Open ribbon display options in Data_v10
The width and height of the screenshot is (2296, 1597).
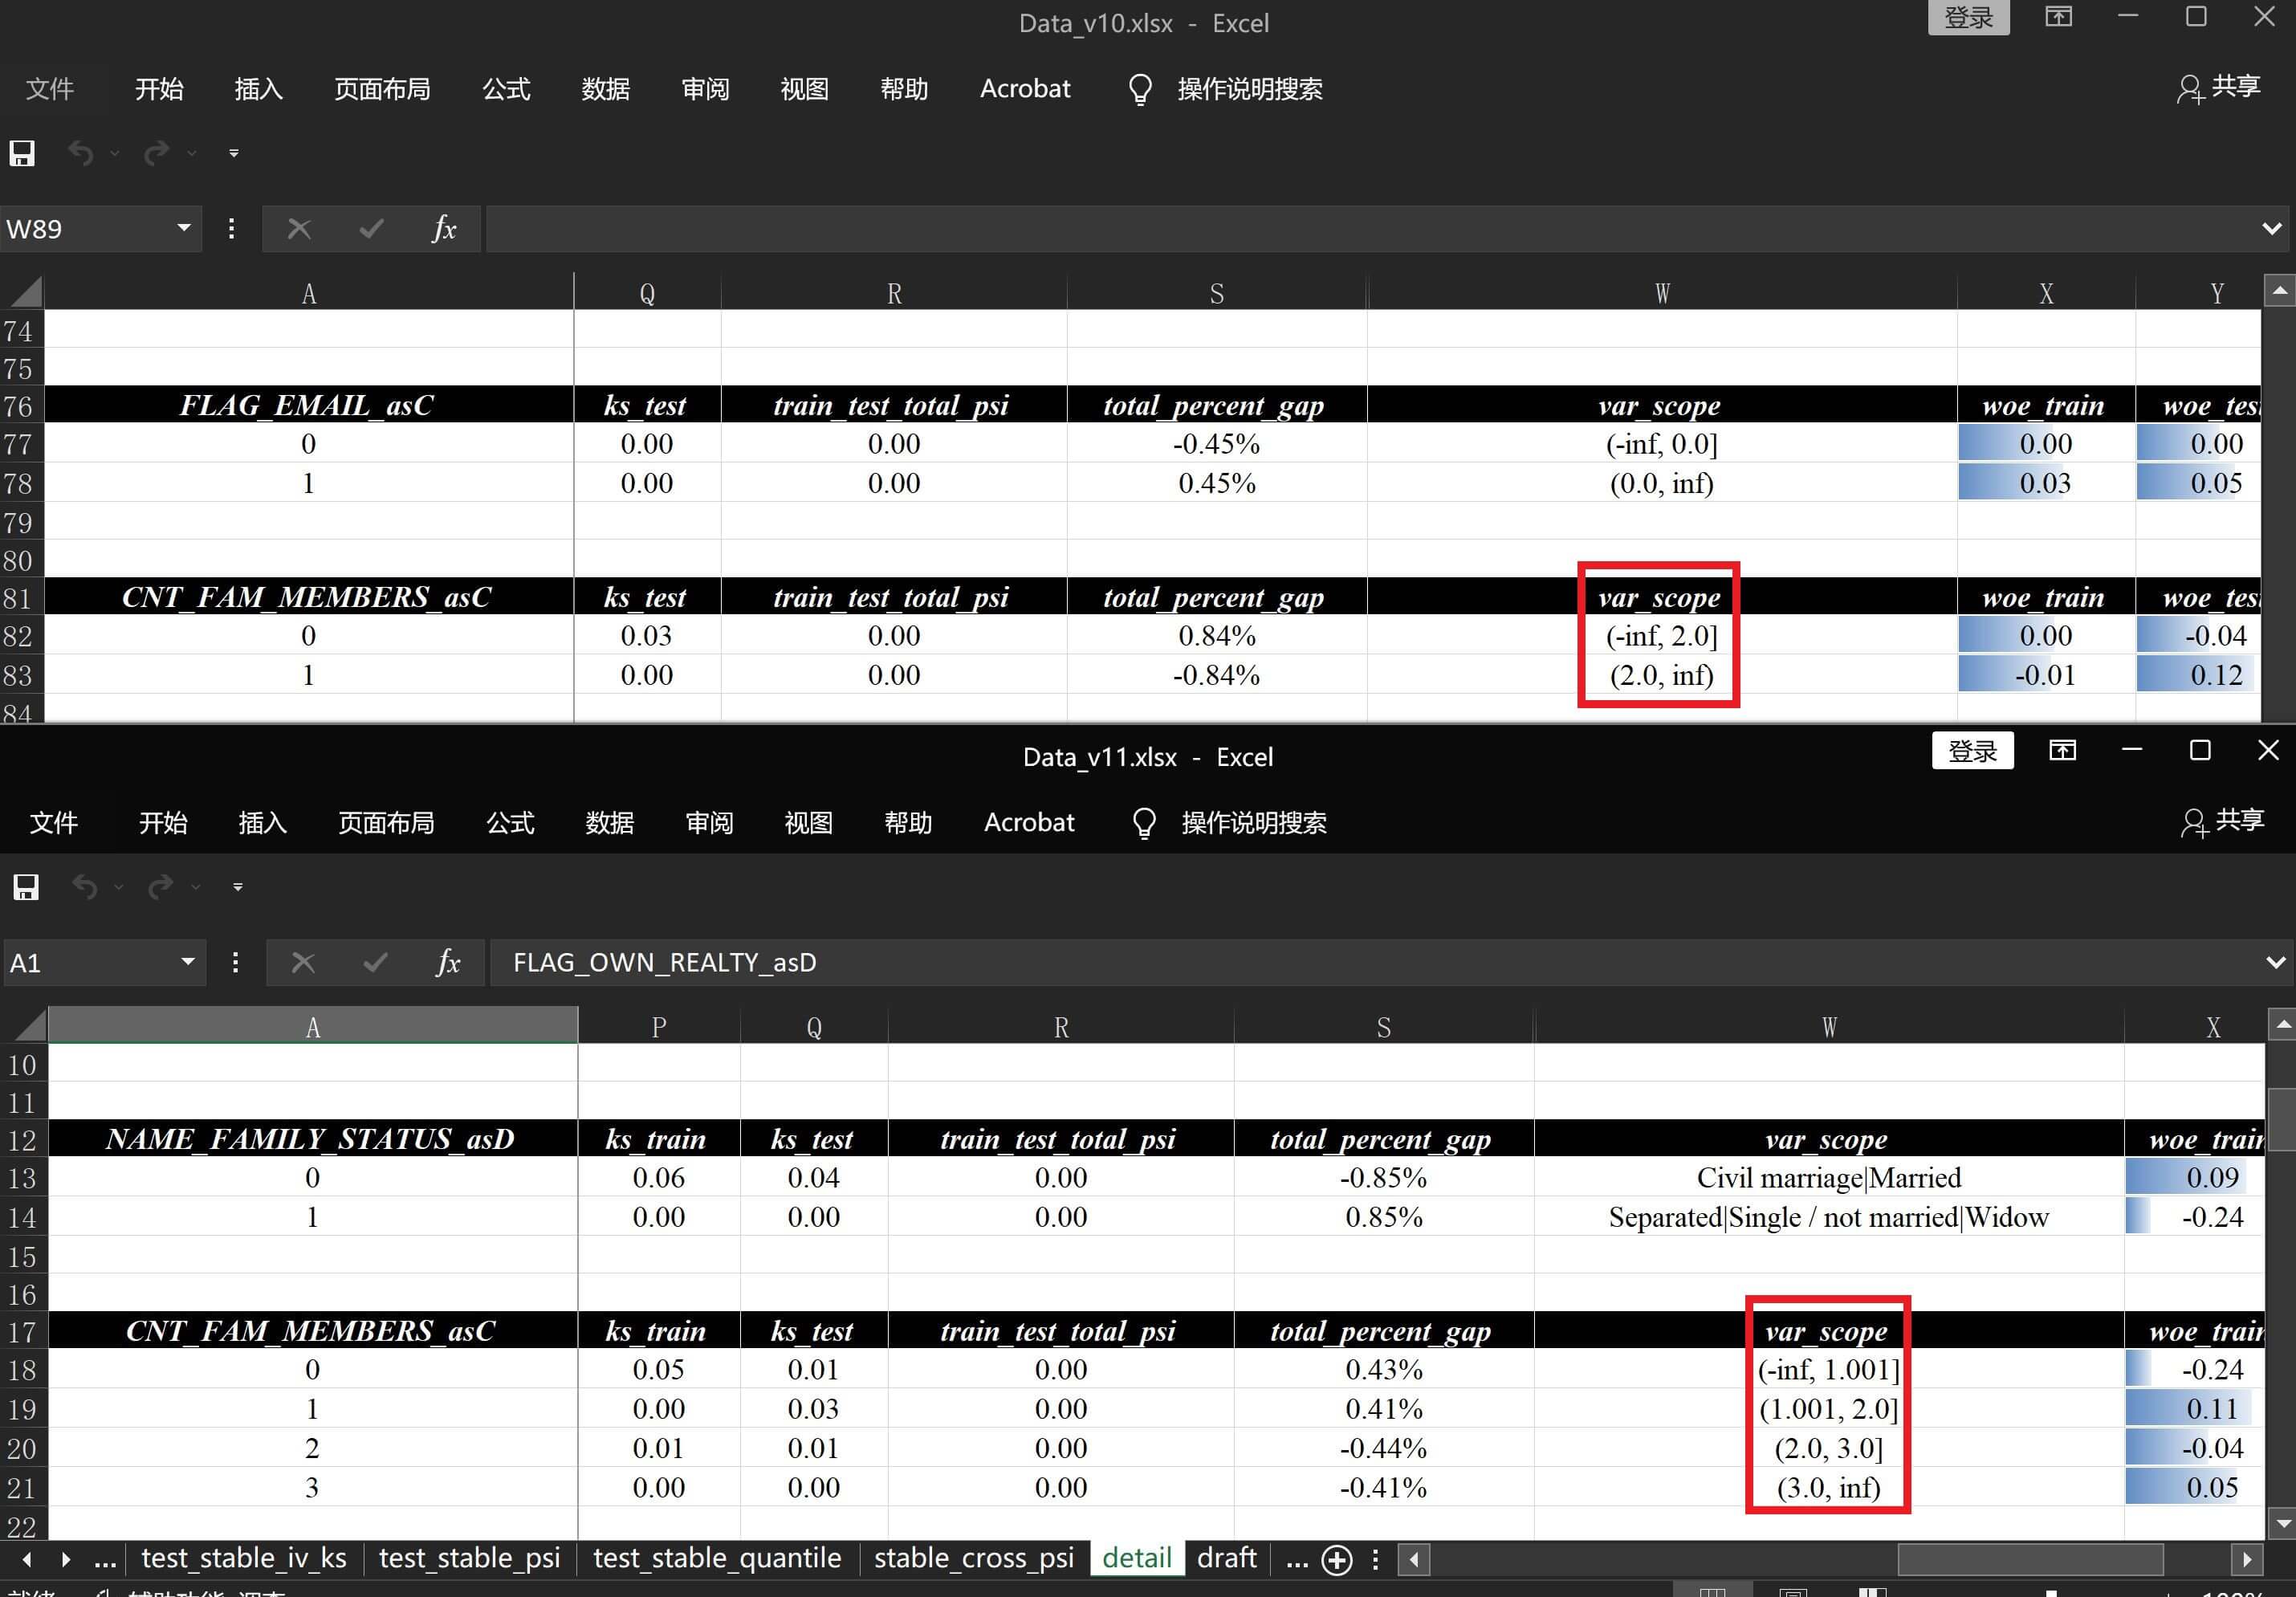point(2058,17)
